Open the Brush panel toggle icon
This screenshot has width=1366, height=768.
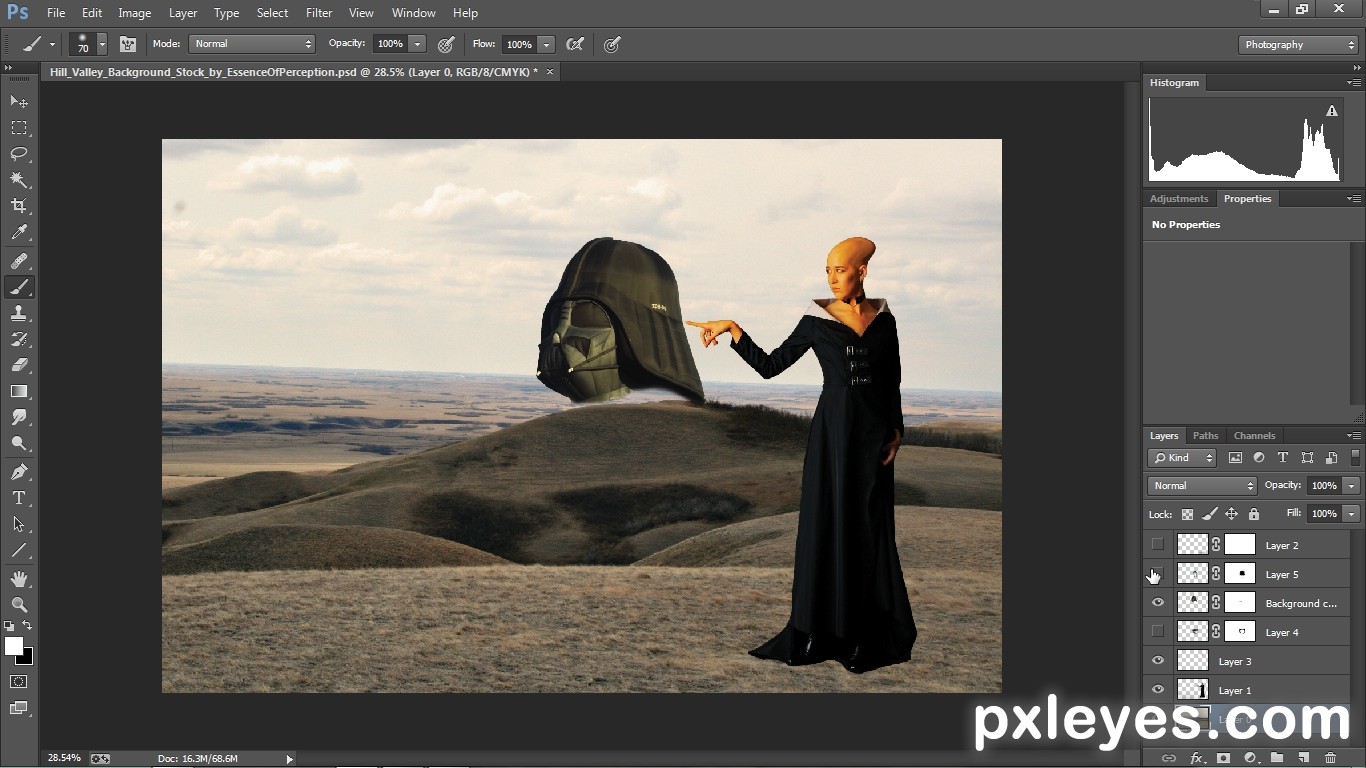(128, 44)
